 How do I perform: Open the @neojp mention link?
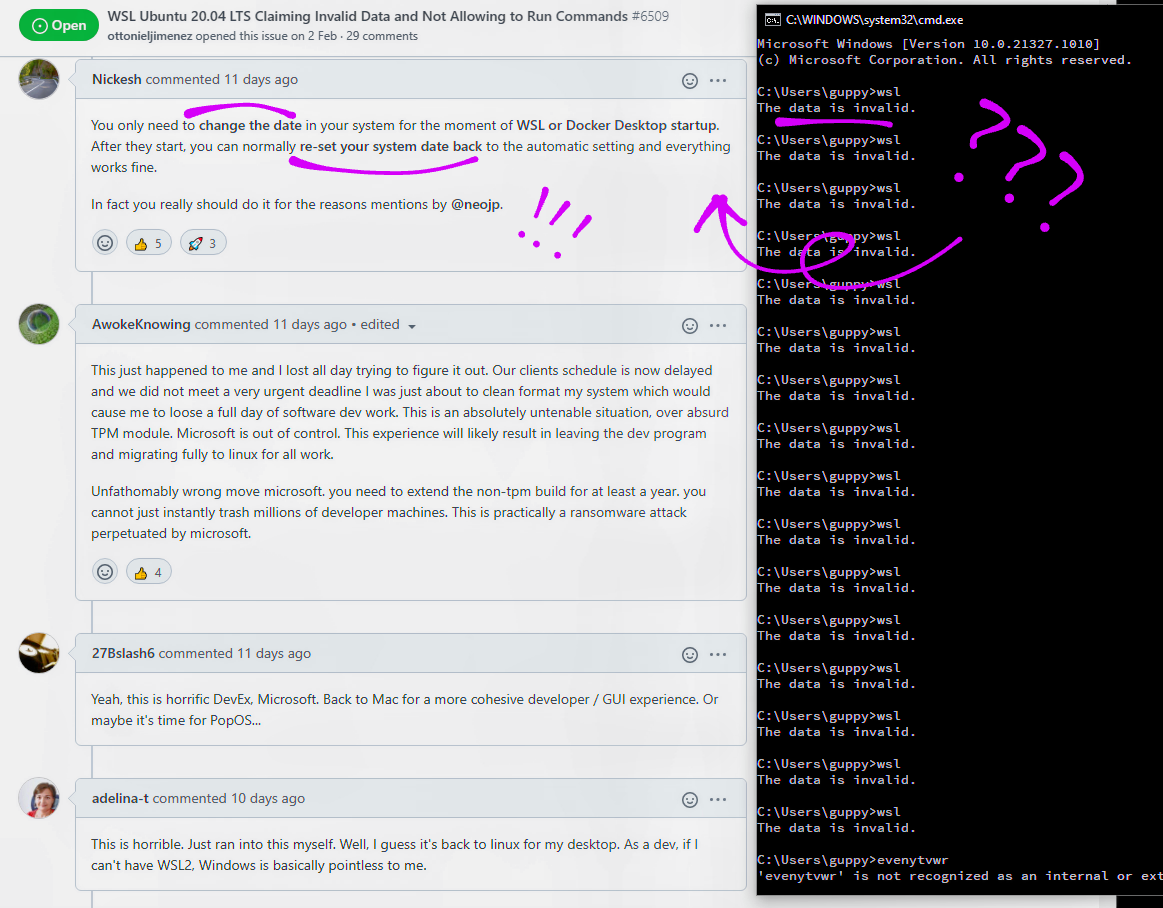tap(476, 204)
